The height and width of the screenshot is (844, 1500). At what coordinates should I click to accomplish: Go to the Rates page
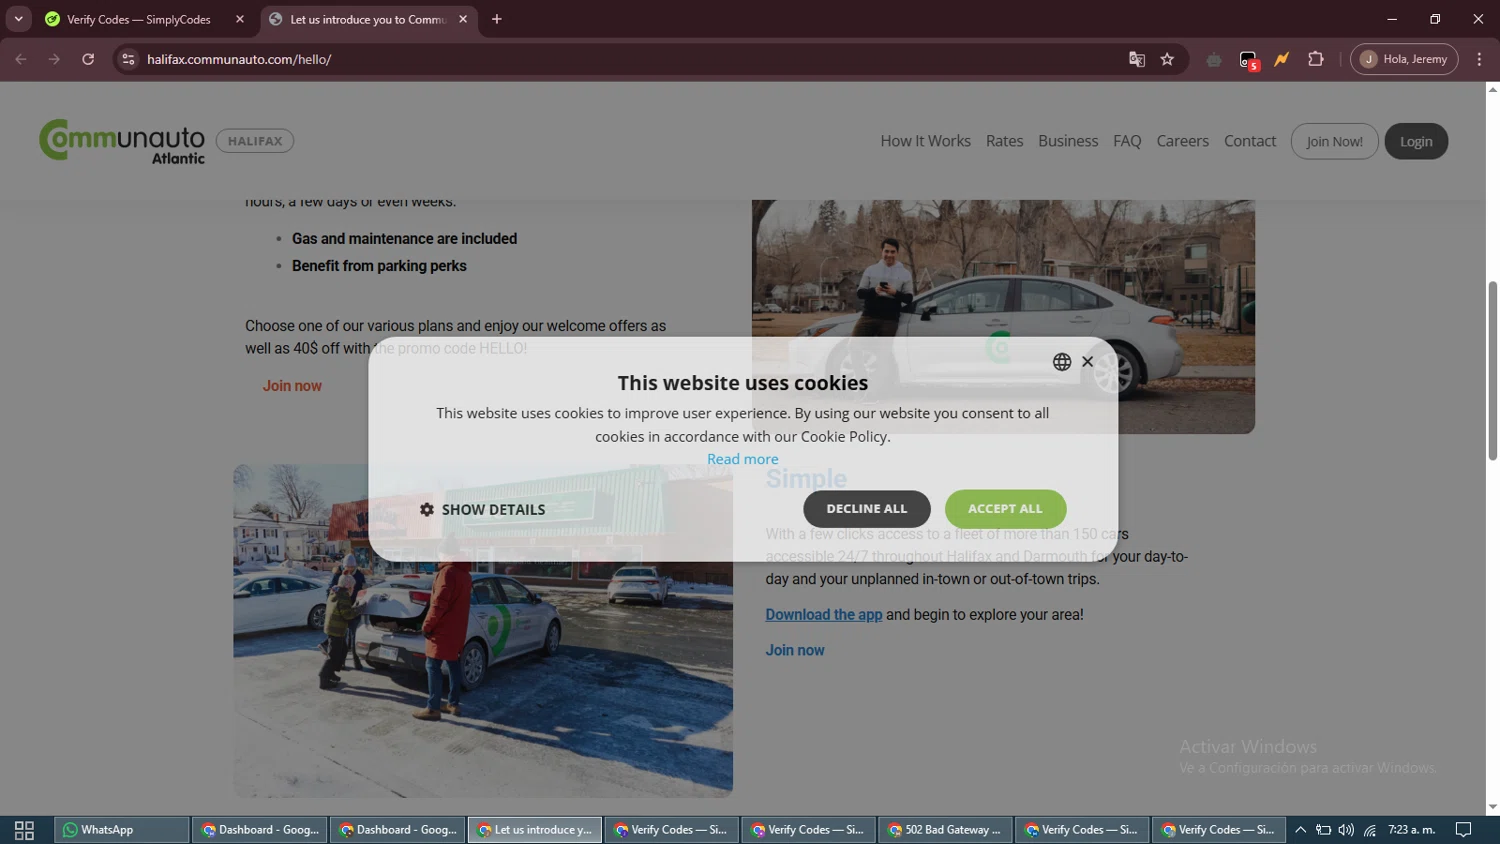tap(1004, 141)
